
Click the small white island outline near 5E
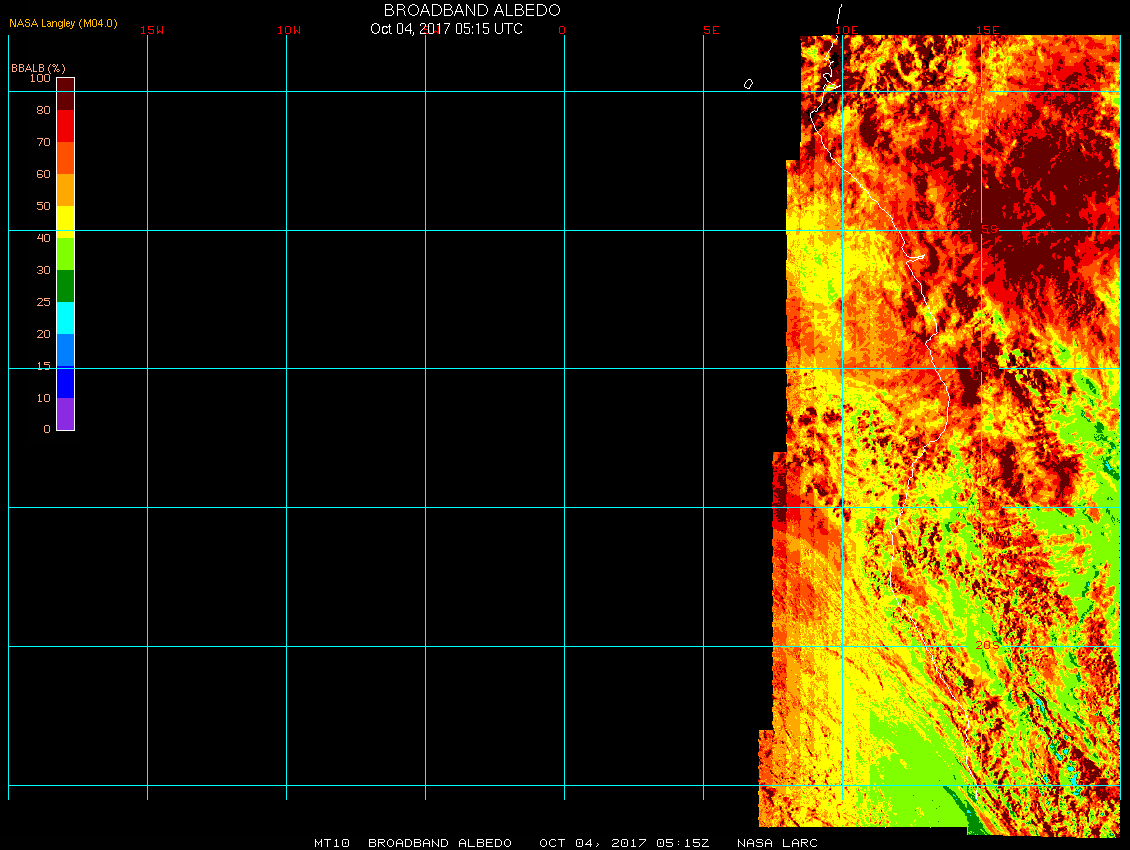click(x=748, y=84)
